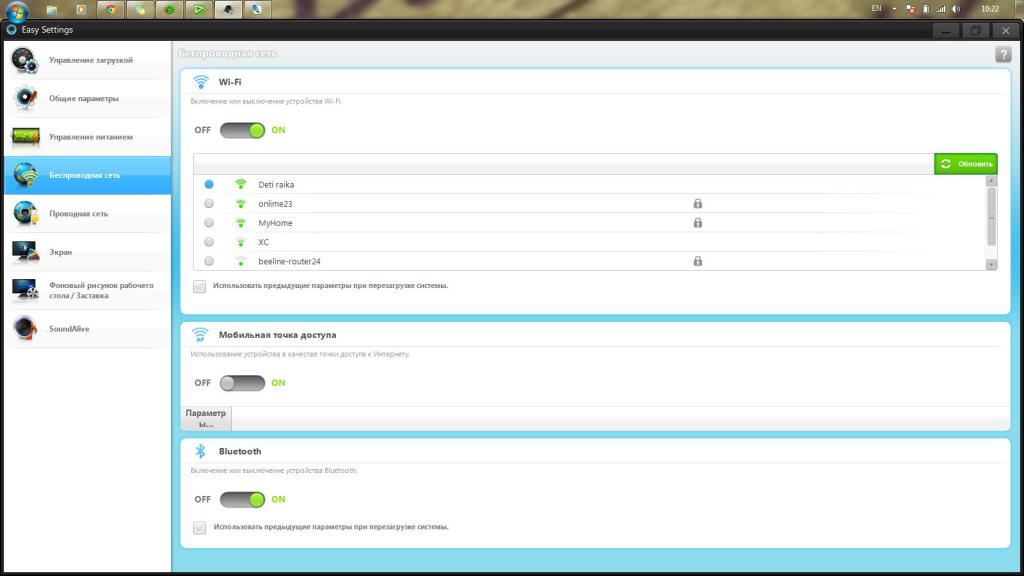The image size is (1024, 576).
Task: Open the SoundAlive speaker icon
Action: click(x=25, y=328)
